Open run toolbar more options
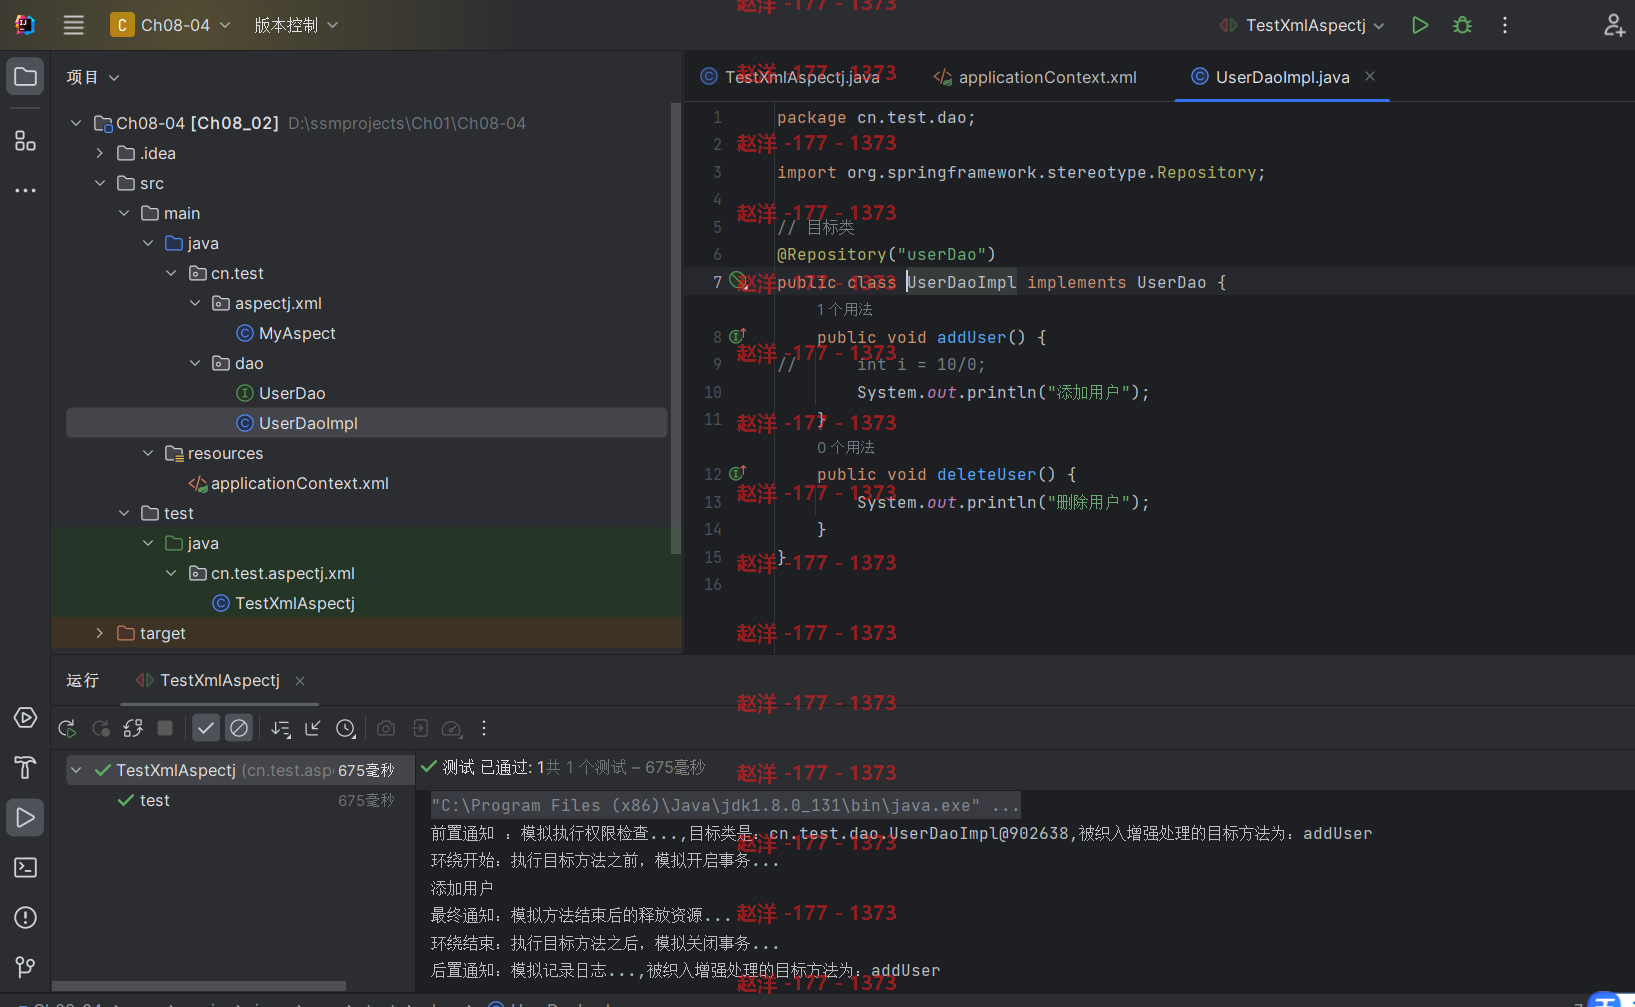 point(484,728)
